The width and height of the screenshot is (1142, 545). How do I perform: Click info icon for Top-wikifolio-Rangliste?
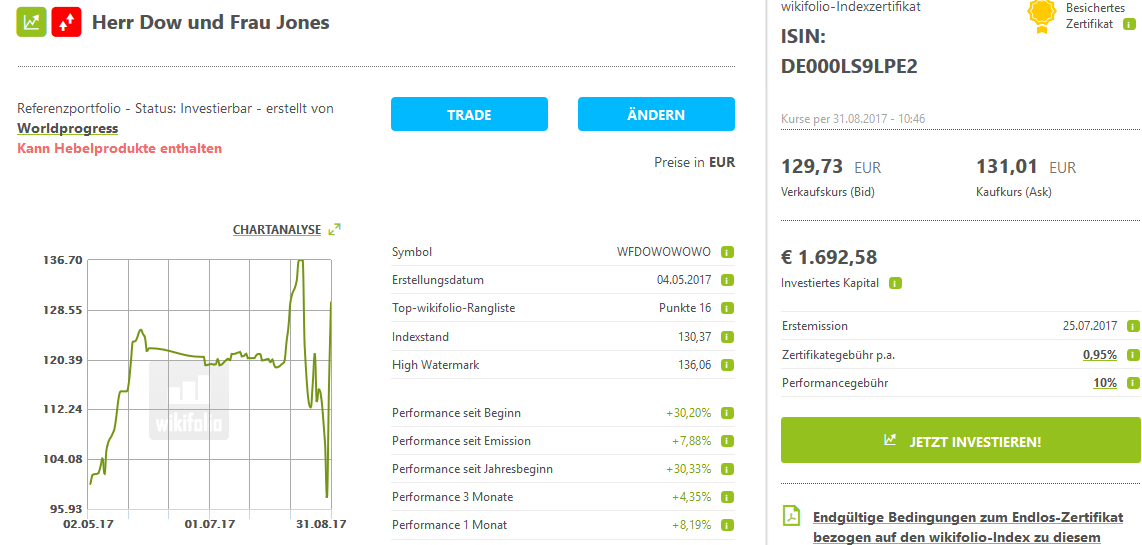[728, 308]
